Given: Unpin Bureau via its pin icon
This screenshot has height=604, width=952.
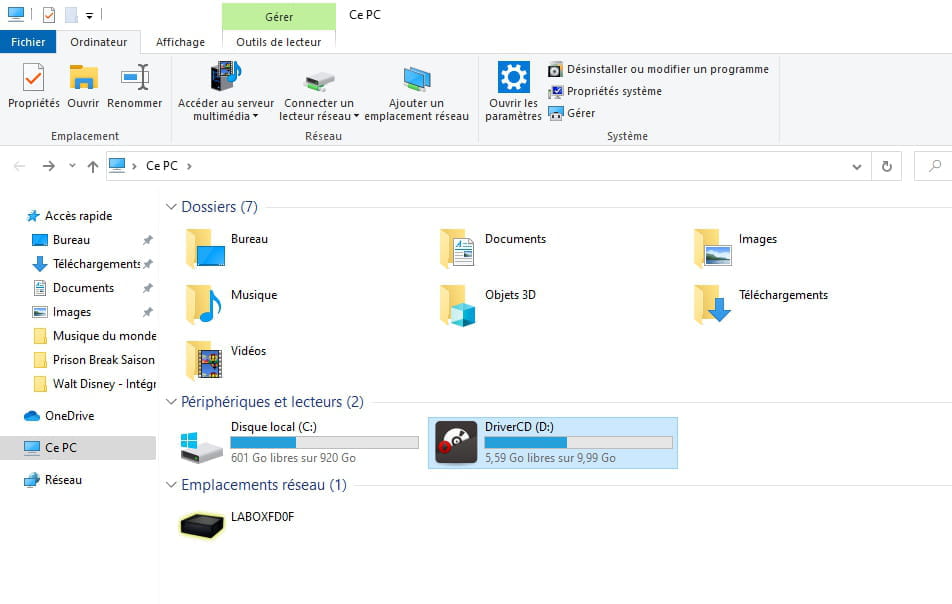Looking at the screenshot, I should point(148,240).
